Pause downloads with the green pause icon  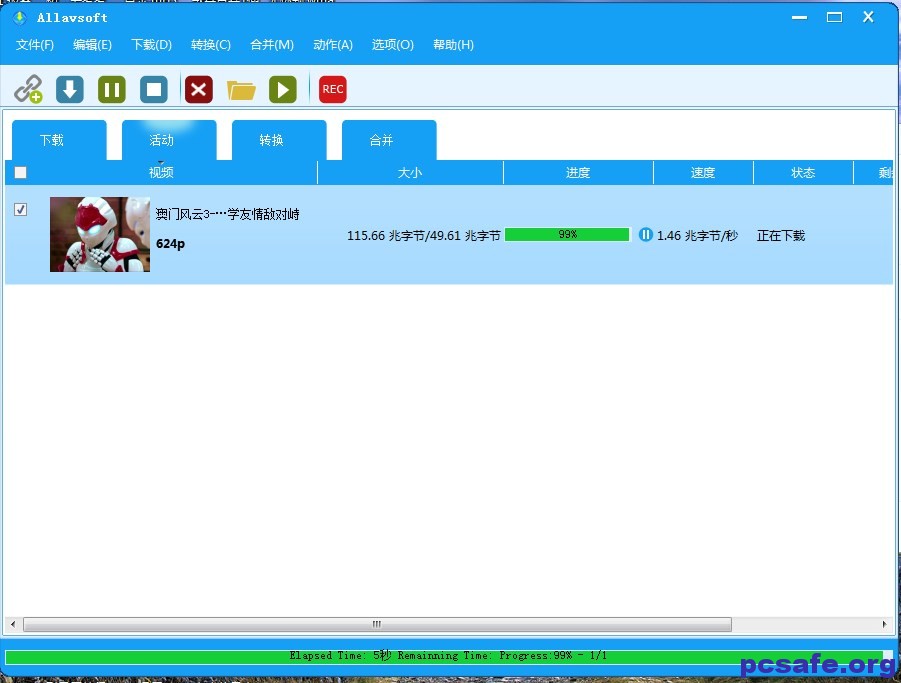coord(112,89)
